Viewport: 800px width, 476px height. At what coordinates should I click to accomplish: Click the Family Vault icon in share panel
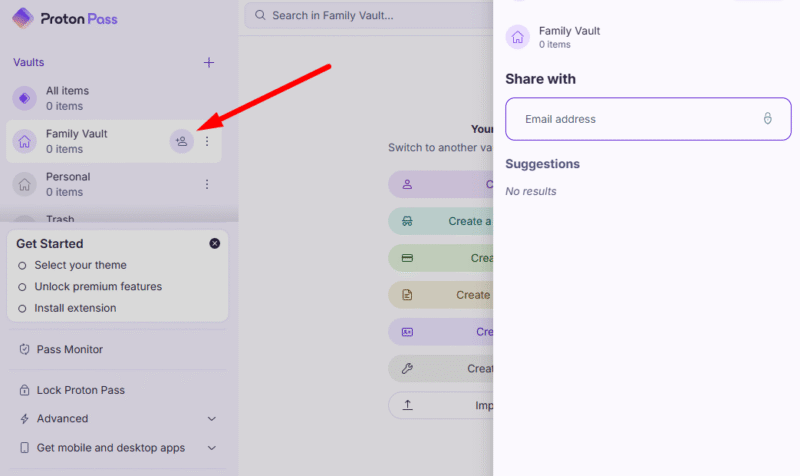coord(517,37)
